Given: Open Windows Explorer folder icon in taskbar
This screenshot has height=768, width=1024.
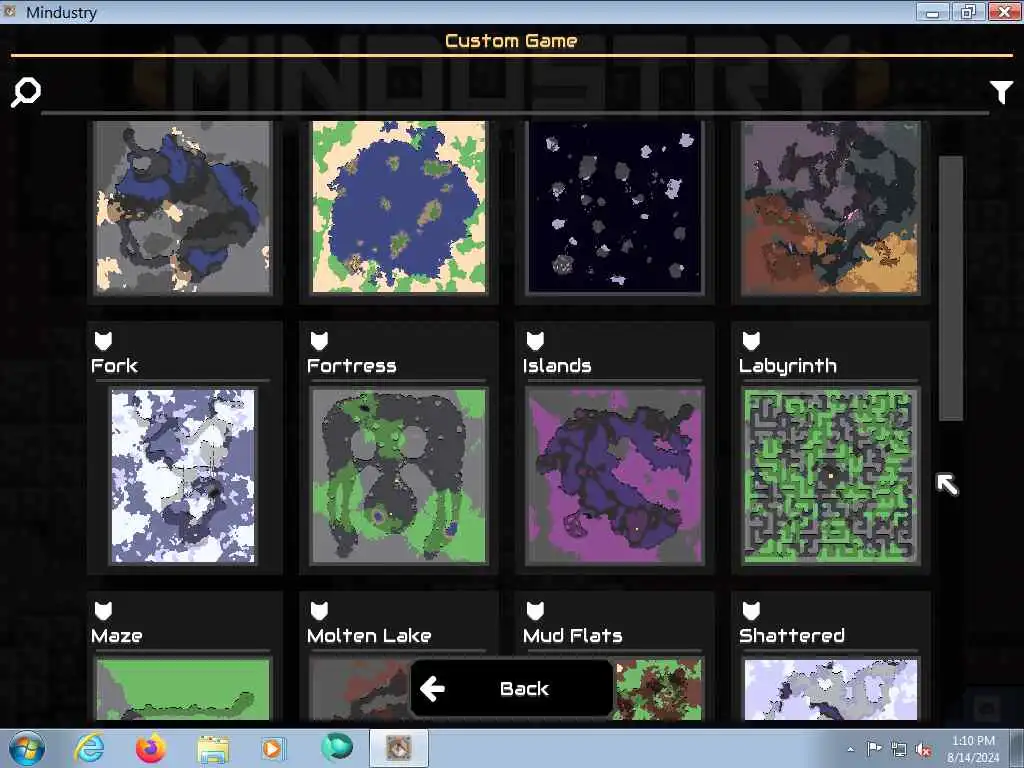Looking at the screenshot, I should coord(213,749).
